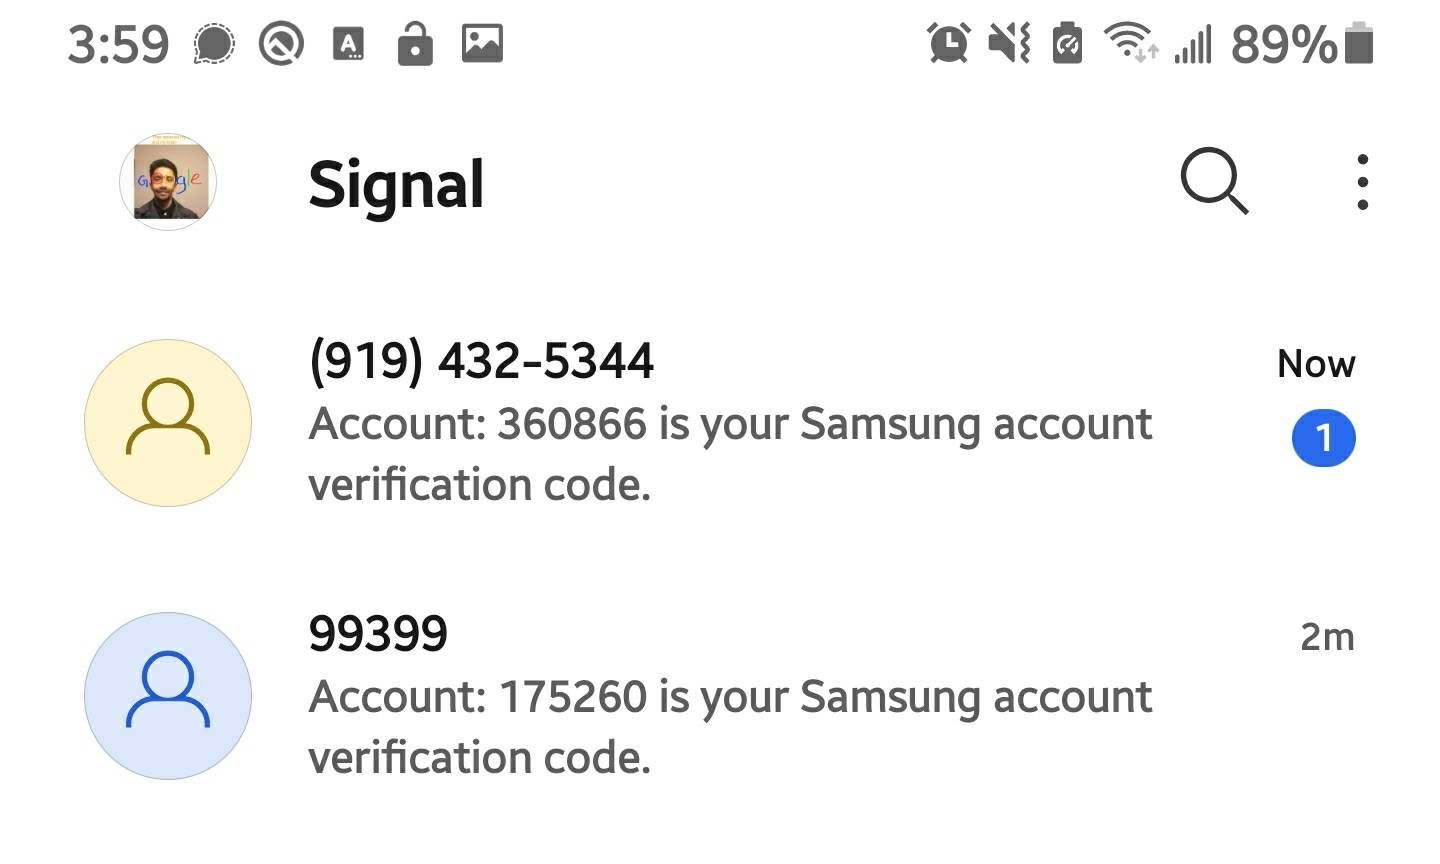Image resolution: width=1440 pixels, height=864 pixels.
Task: Tap the Signal title text
Action: click(x=397, y=184)
